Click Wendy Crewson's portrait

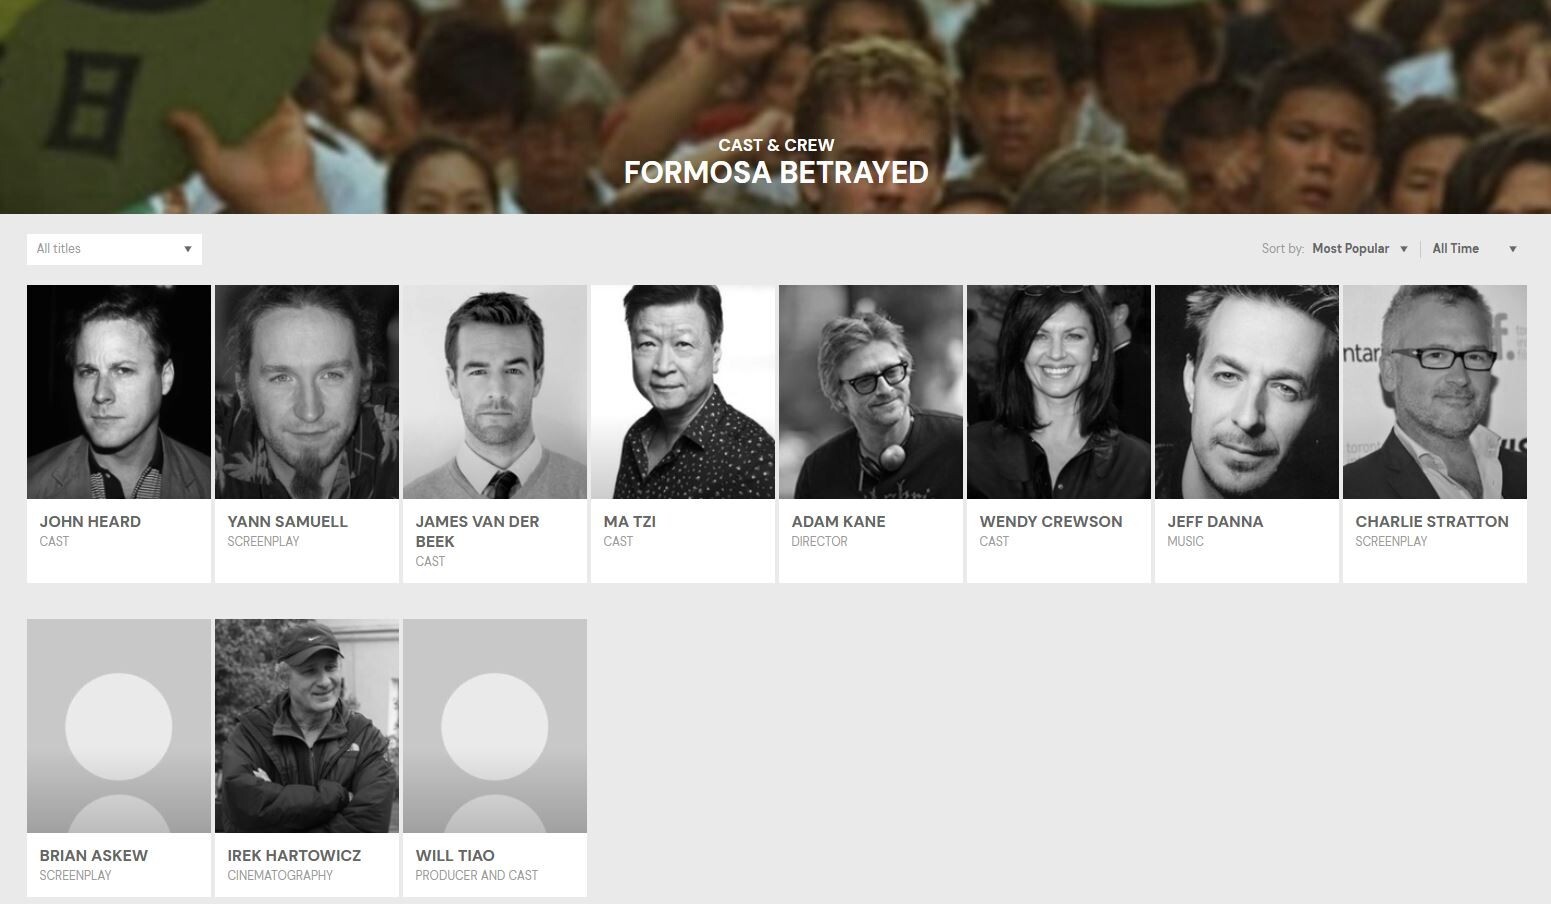pos(1059,392)
